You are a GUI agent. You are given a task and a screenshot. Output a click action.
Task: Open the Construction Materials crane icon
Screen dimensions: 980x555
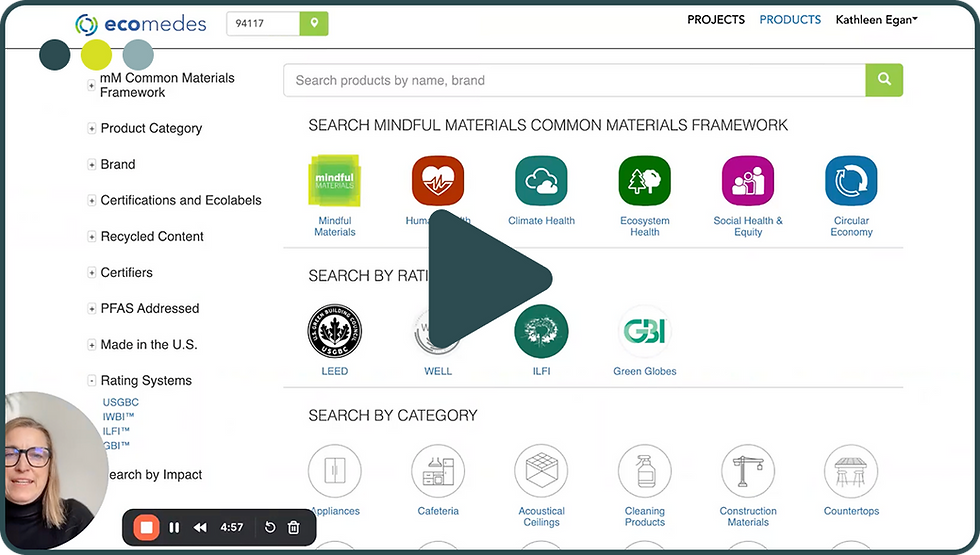click(x=748, y=471)
